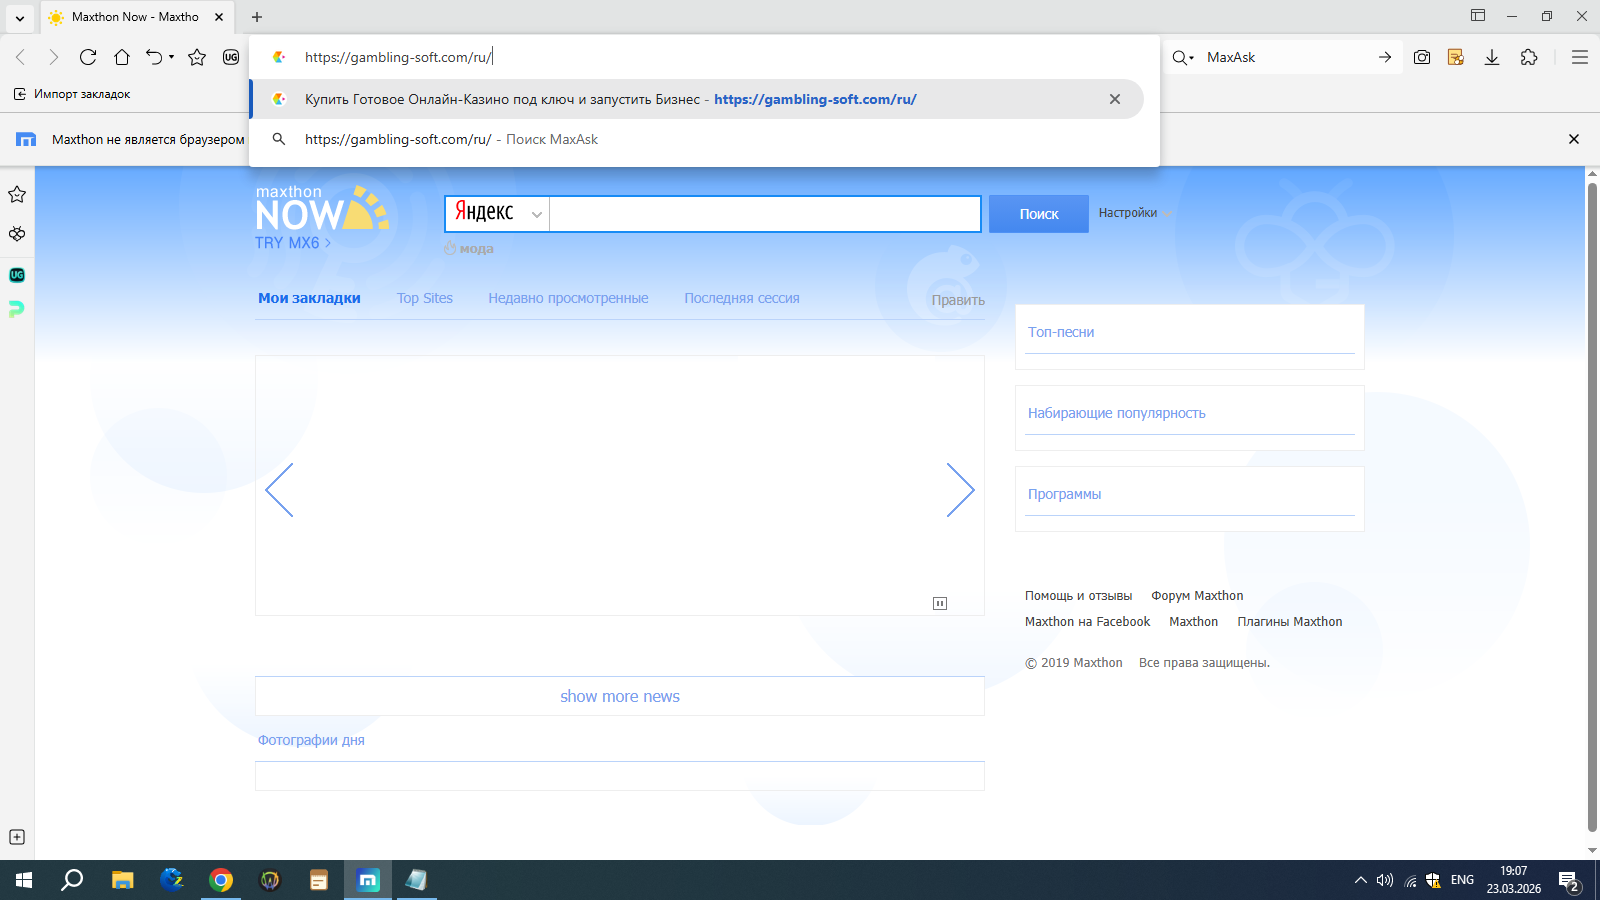Open search engine selector next to MaxAsk
1600x900 pixels.
click(x=1183, y=57)
